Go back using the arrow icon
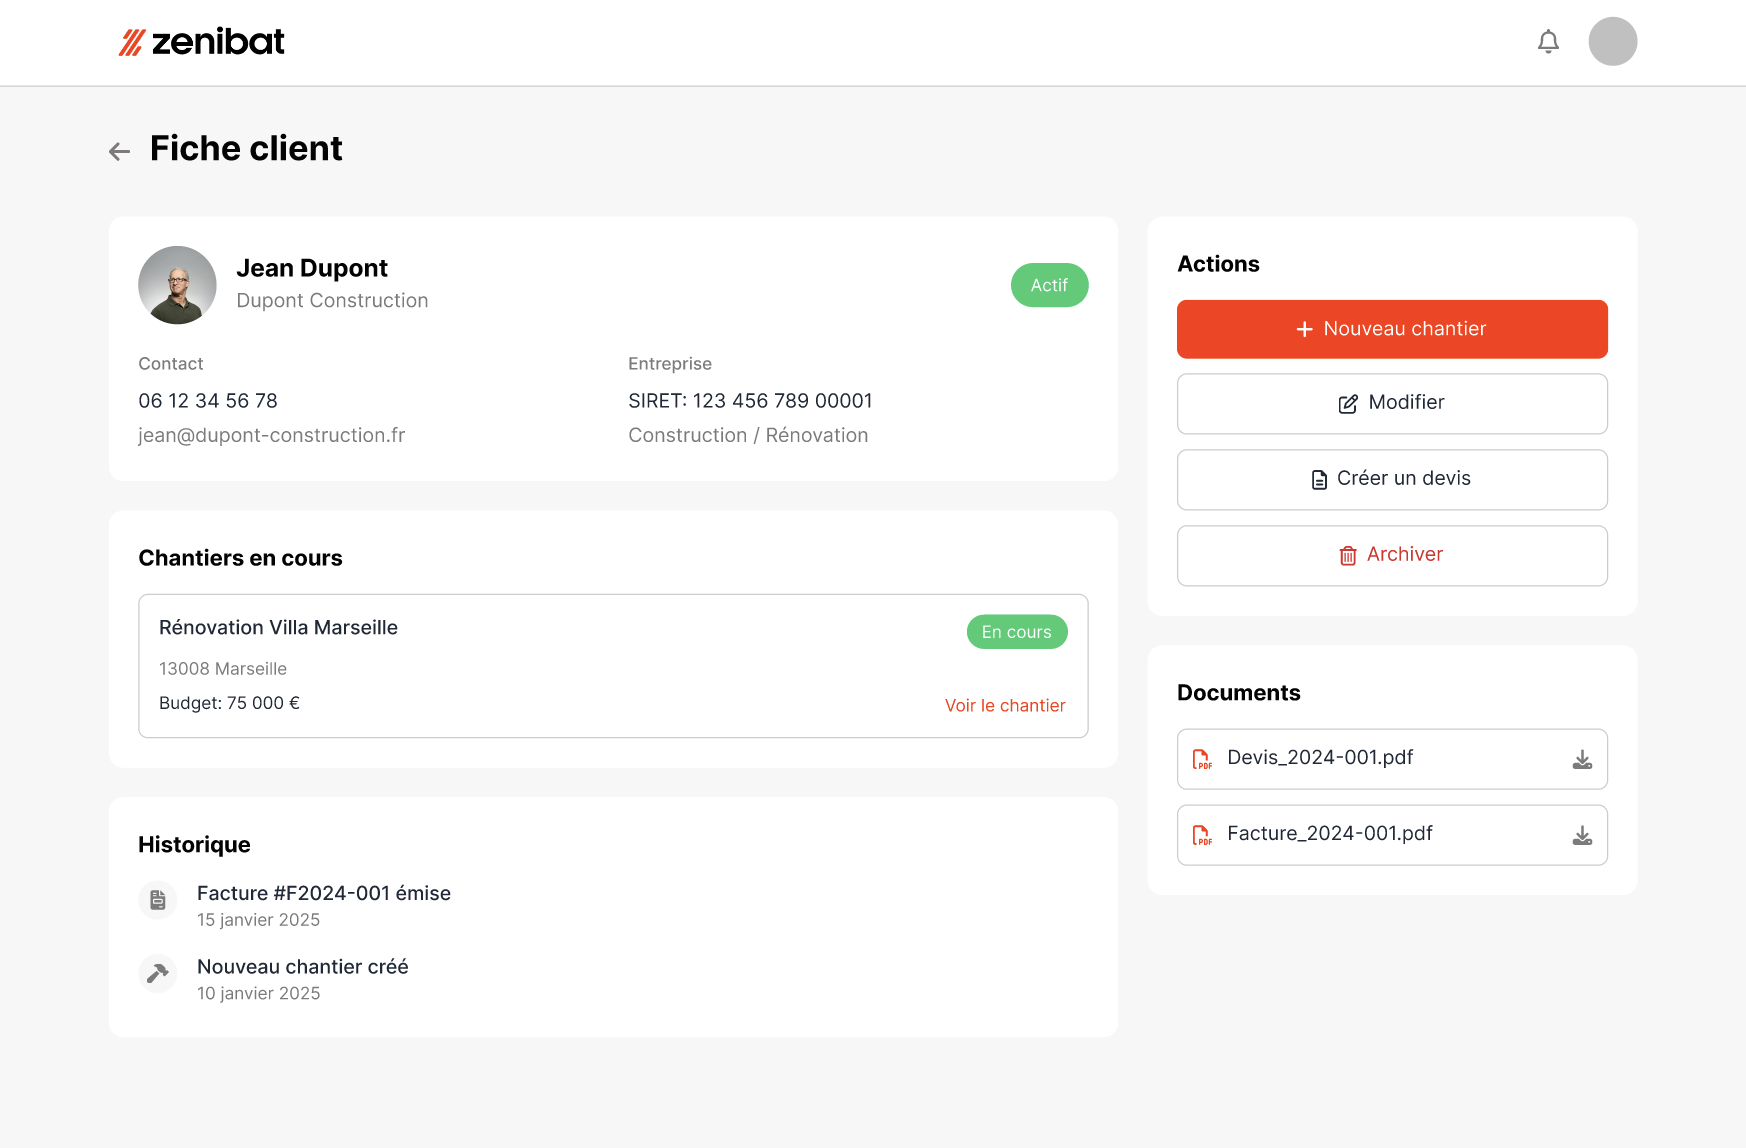 coord(120,151)
